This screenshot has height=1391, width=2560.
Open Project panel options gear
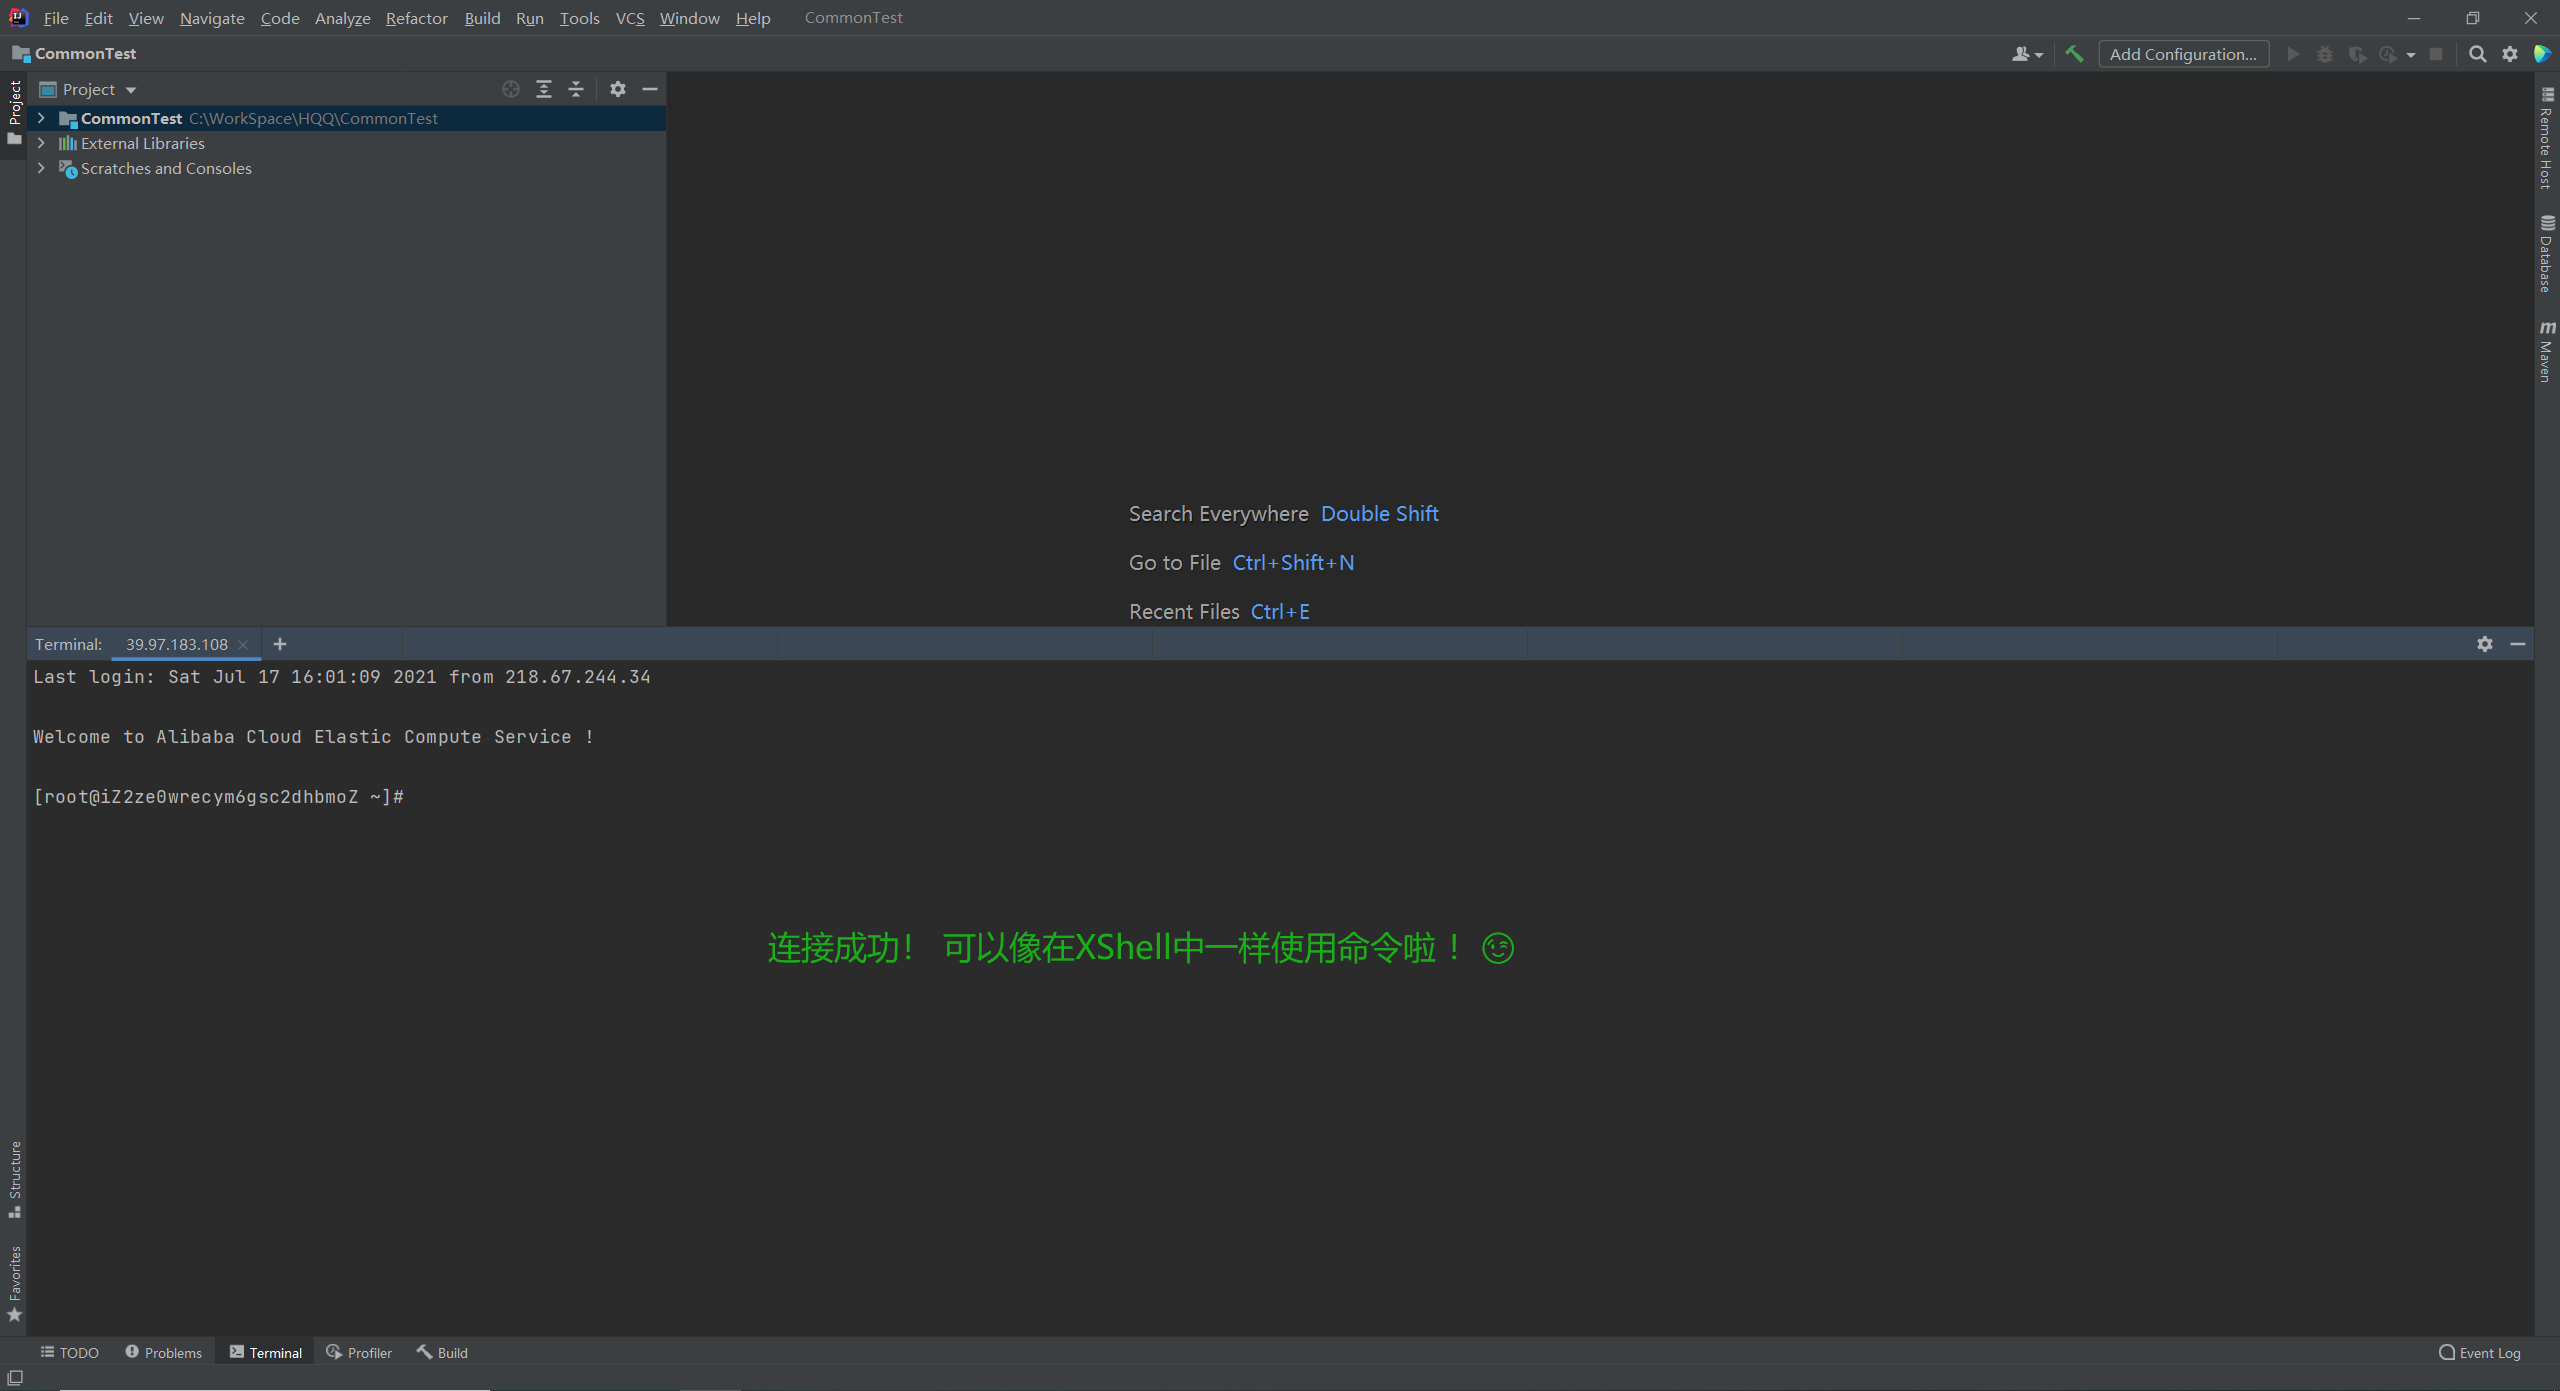pos(618,89)
